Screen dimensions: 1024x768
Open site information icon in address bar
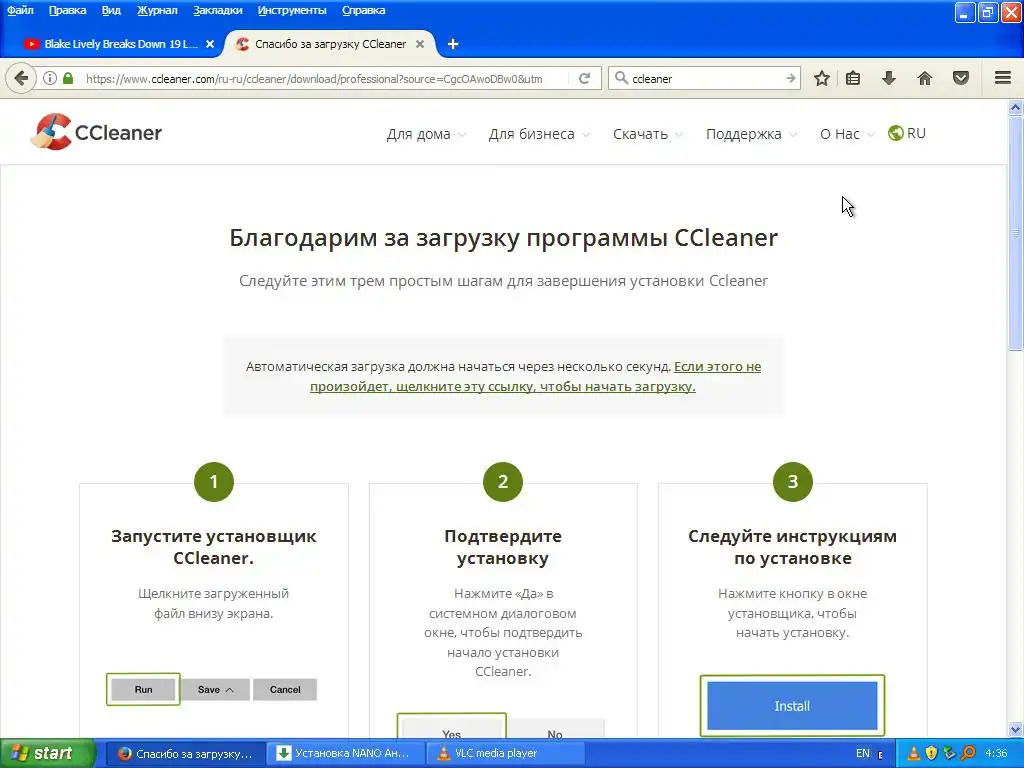point(50,78)
